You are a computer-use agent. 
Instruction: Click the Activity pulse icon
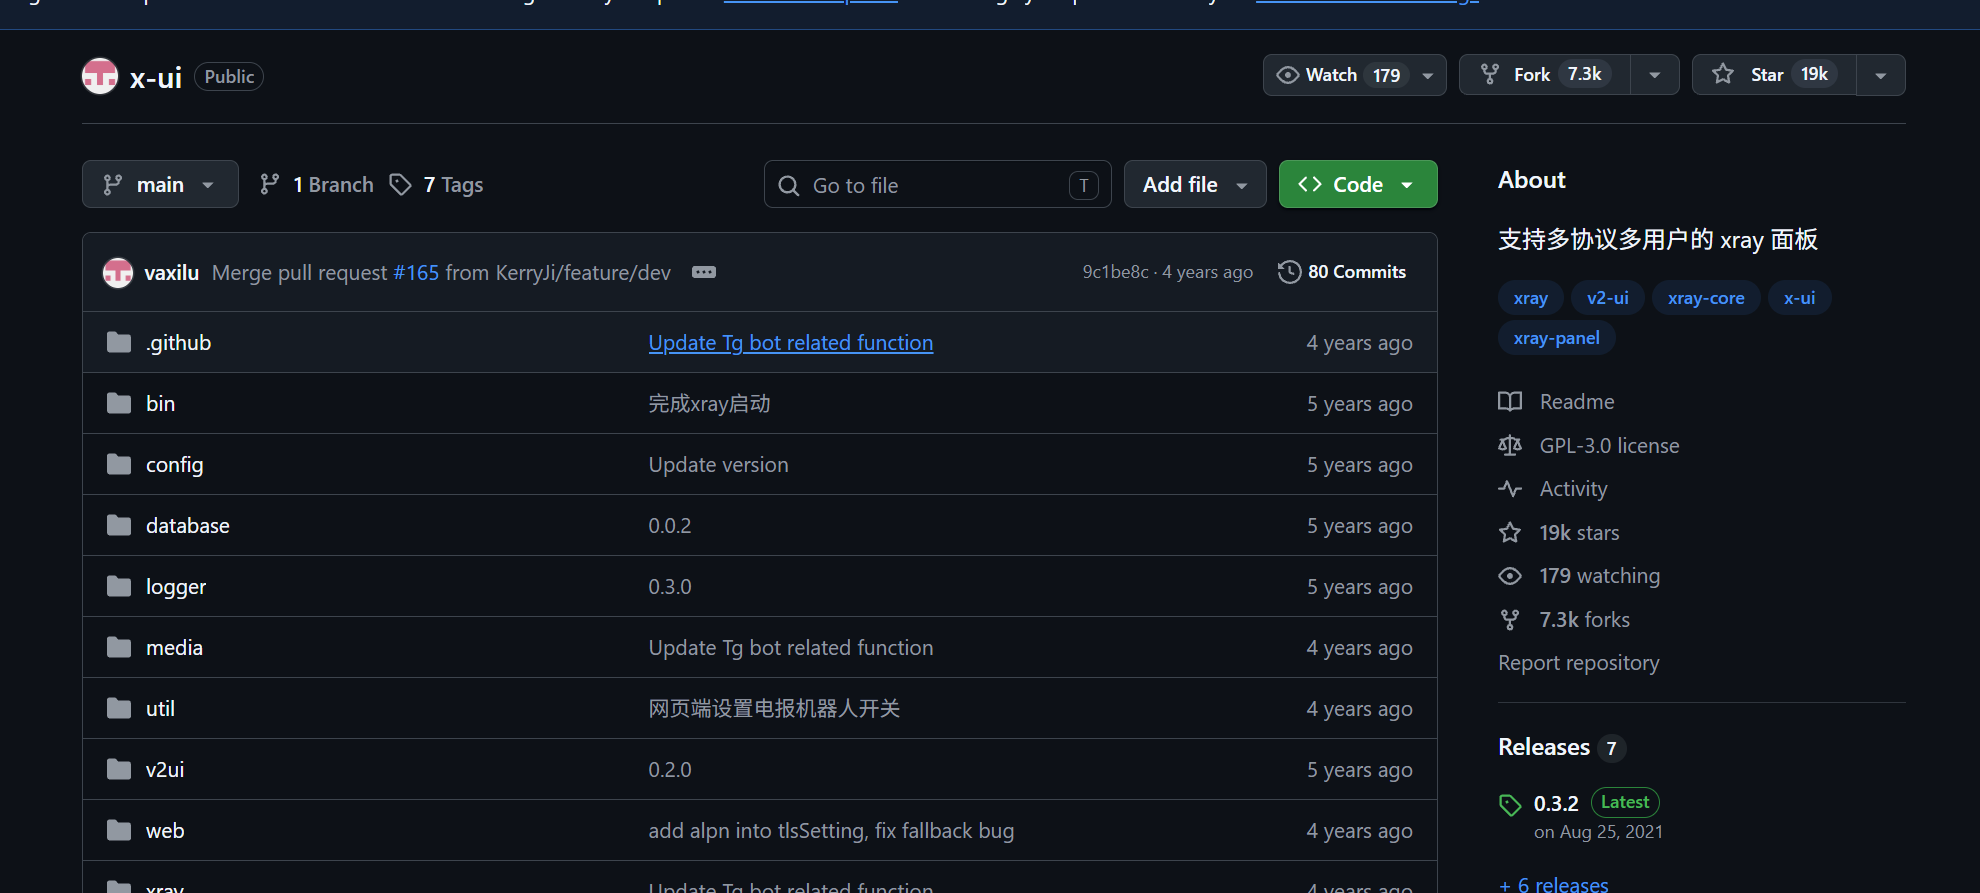tap(1510, 489)
